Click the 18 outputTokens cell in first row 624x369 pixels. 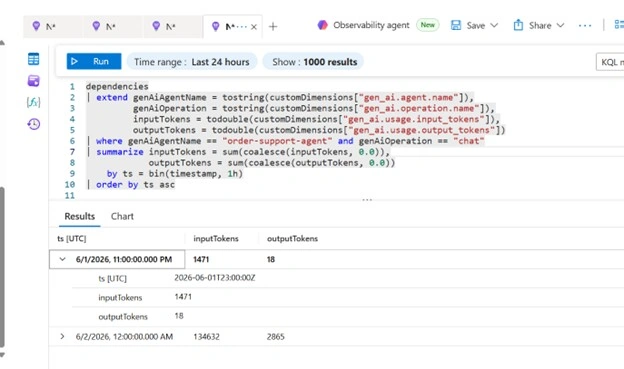point(271,259)
